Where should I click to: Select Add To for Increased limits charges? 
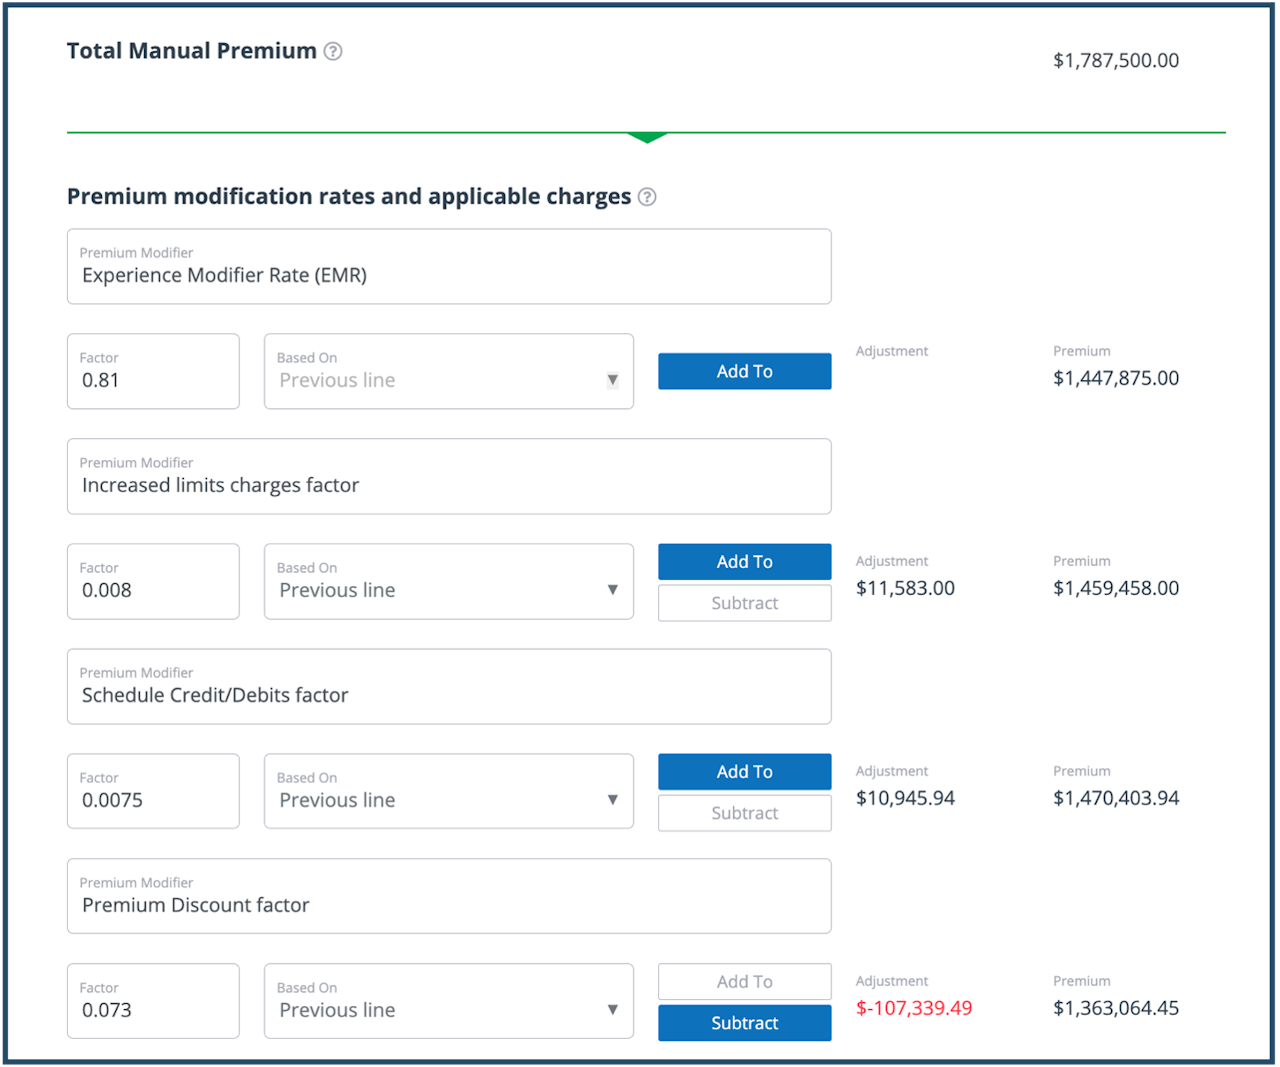[x=744, y=562]
